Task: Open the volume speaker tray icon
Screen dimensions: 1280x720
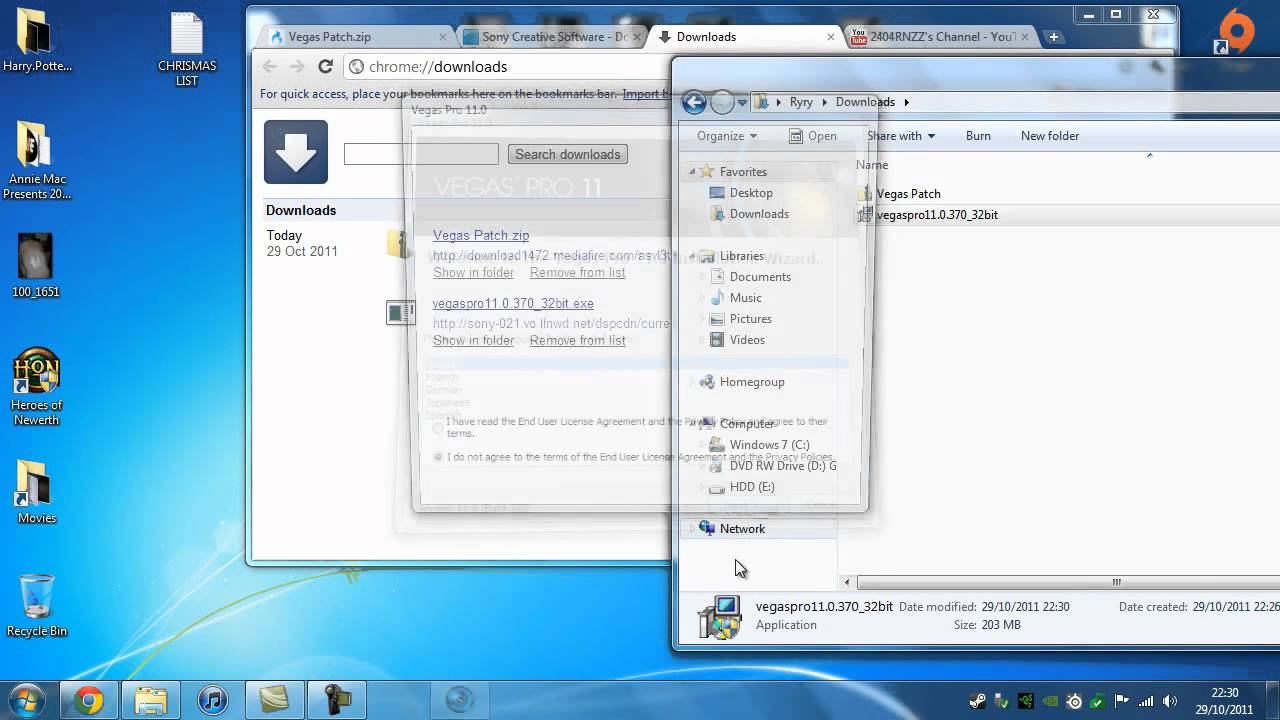Action: 1170,701
